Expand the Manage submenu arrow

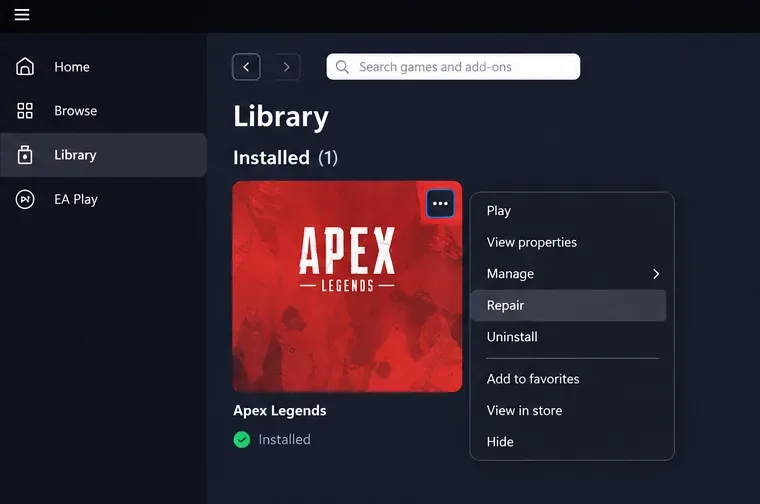coord(656,274)
